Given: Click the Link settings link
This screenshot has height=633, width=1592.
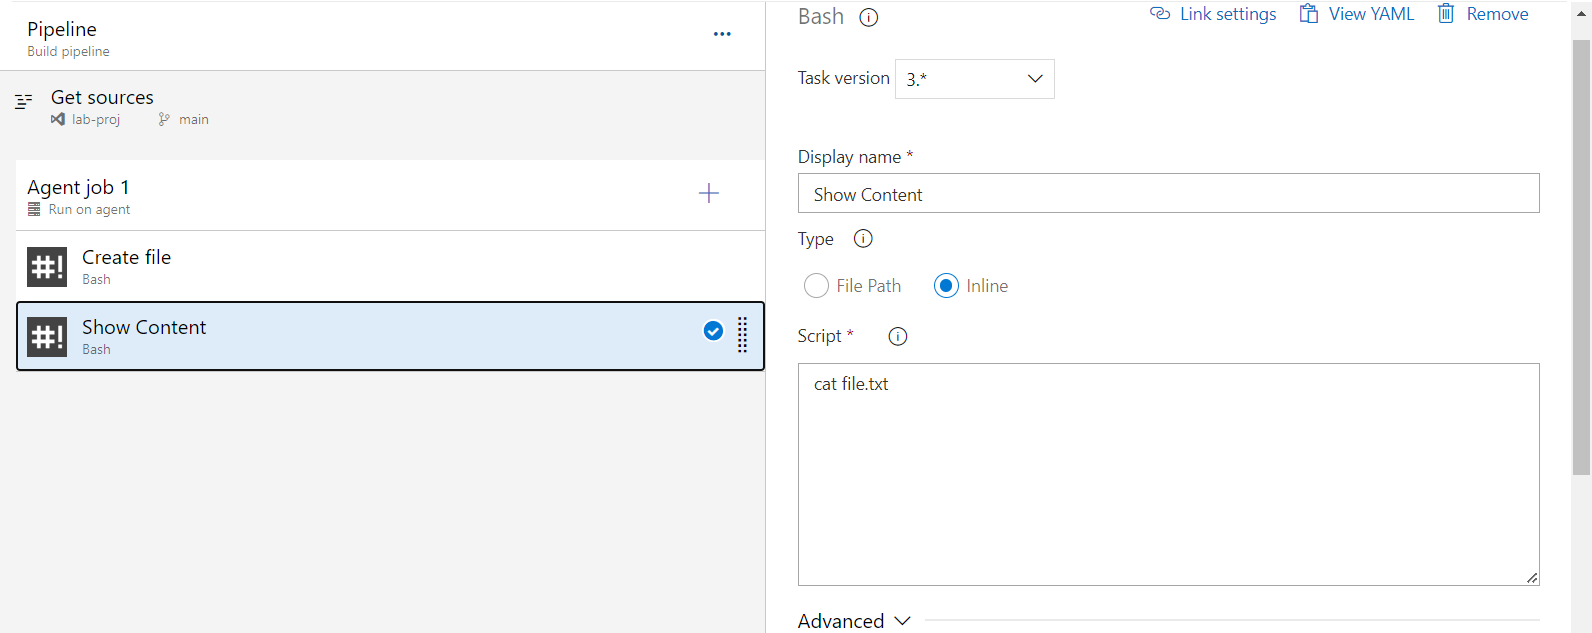Looking at the screenshot, I should 1213,14.
